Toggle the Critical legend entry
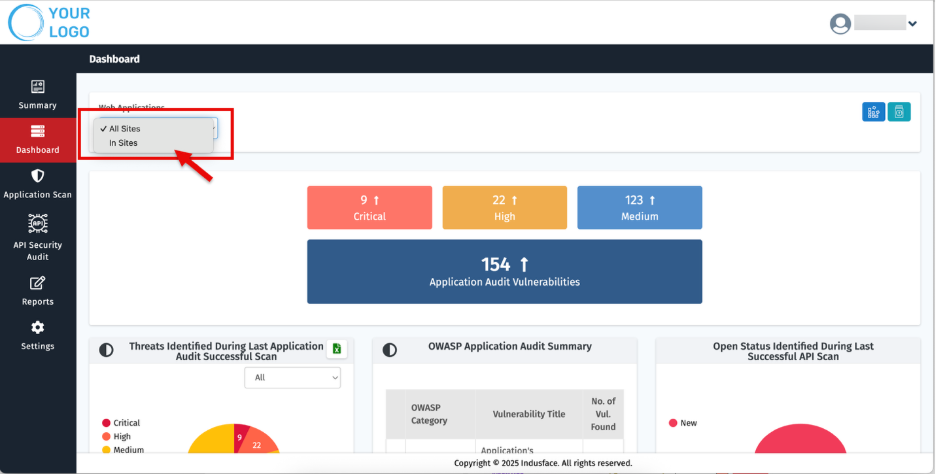 point(121,423)
